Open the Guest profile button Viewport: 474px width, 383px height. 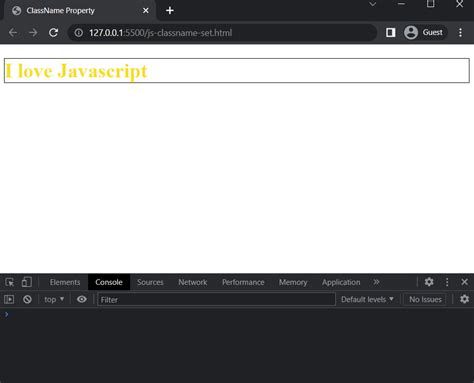point(424,32)
